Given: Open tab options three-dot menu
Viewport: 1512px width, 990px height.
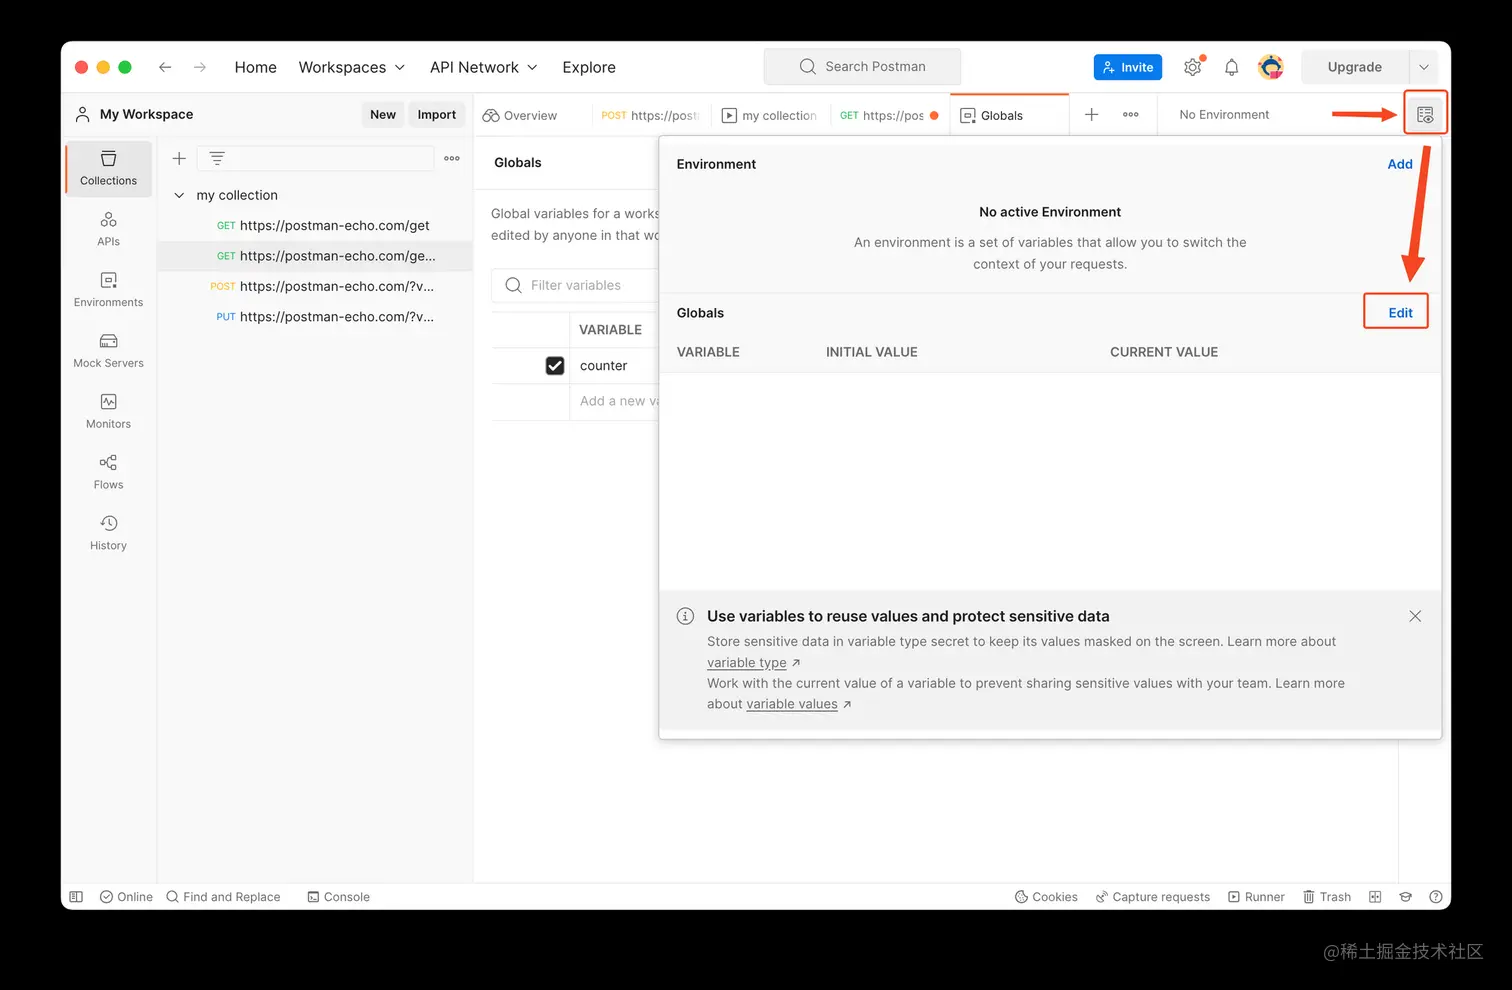Looking at the screenshot, I should pos(1131,114).
